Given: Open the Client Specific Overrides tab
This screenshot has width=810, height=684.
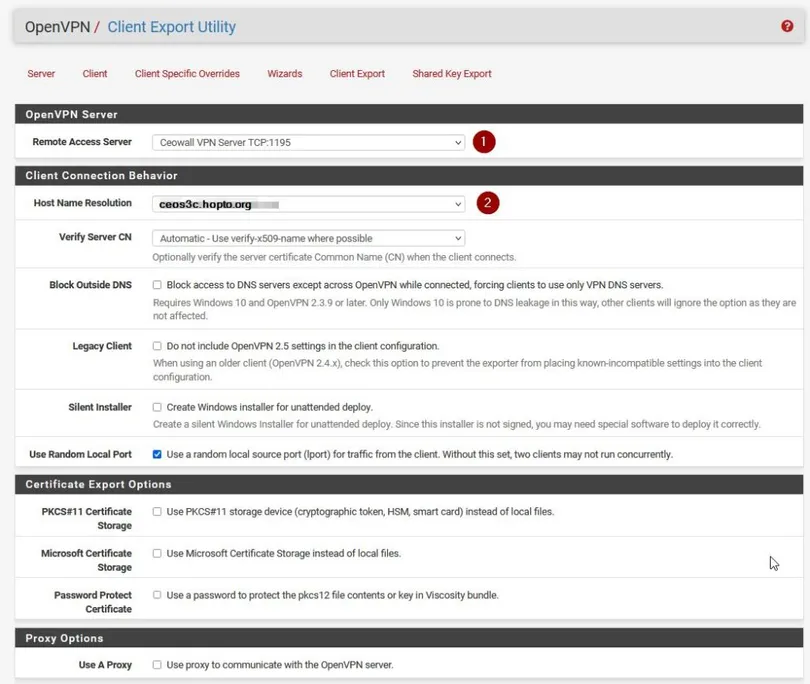Looking at the screenshot, I should 187,74.
